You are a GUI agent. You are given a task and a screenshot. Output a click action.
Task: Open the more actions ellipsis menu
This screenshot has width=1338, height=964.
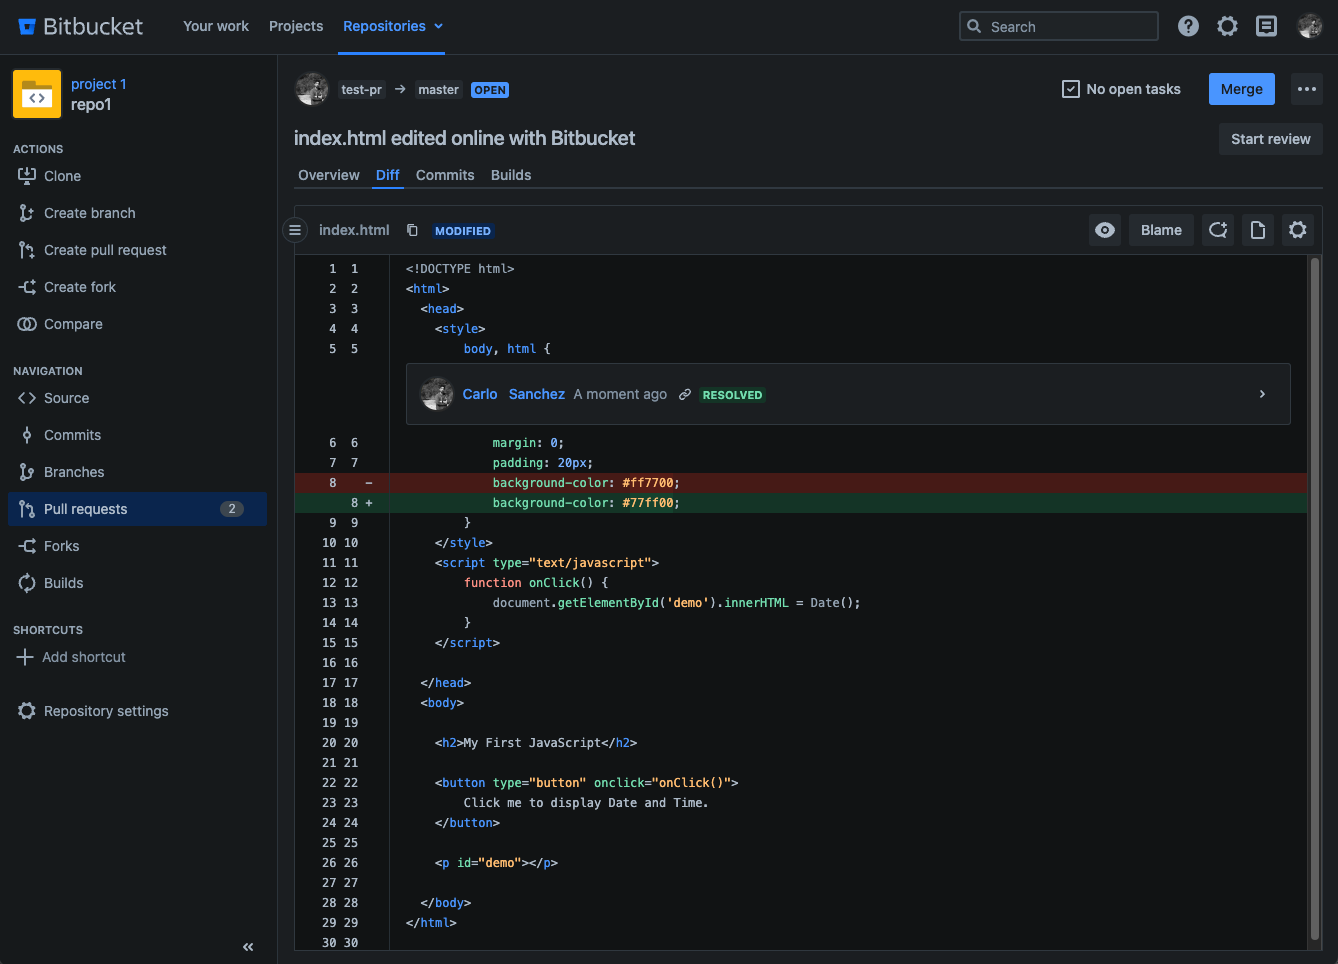[1307, 89]
